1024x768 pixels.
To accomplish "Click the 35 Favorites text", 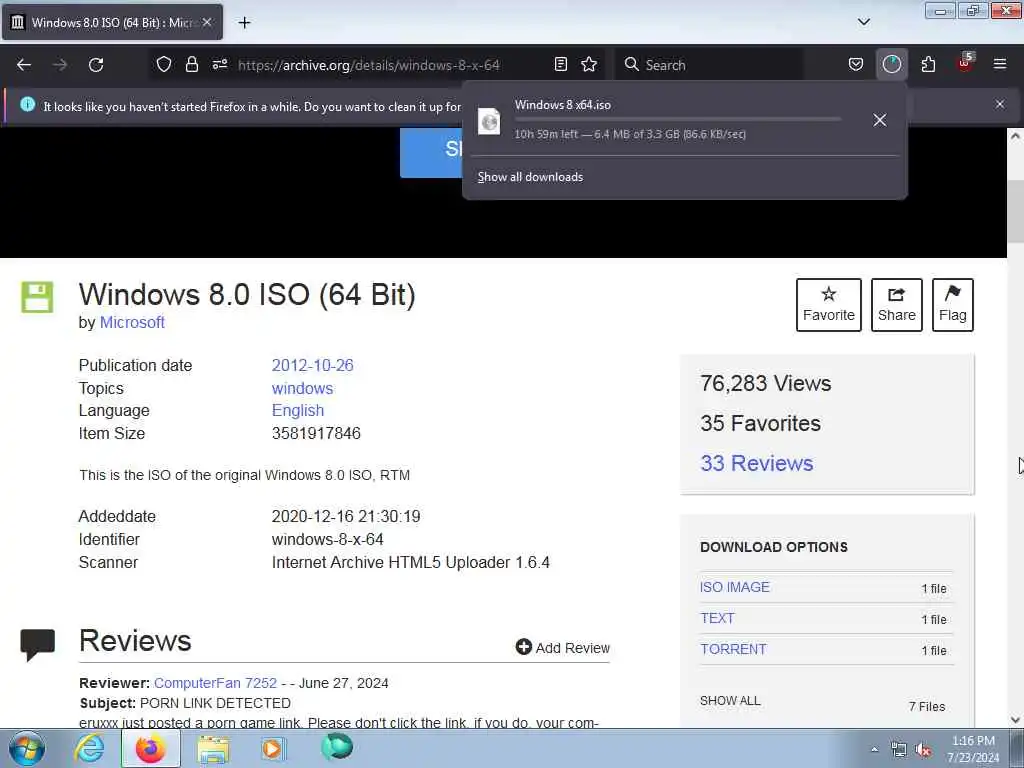I will click(x=760, y=423).
